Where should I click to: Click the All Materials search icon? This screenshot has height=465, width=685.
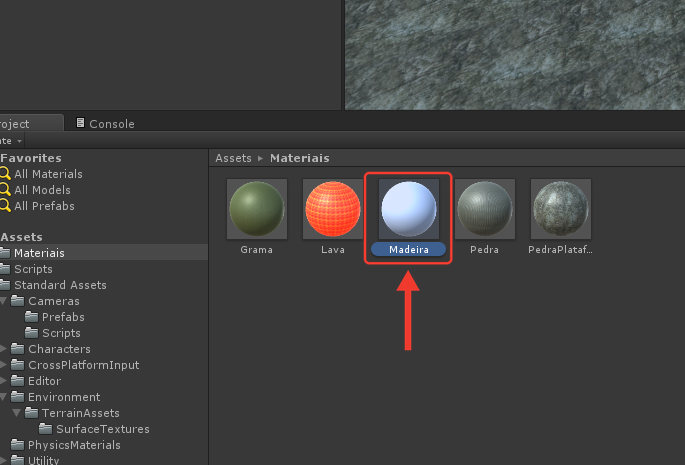pos(5,174)
